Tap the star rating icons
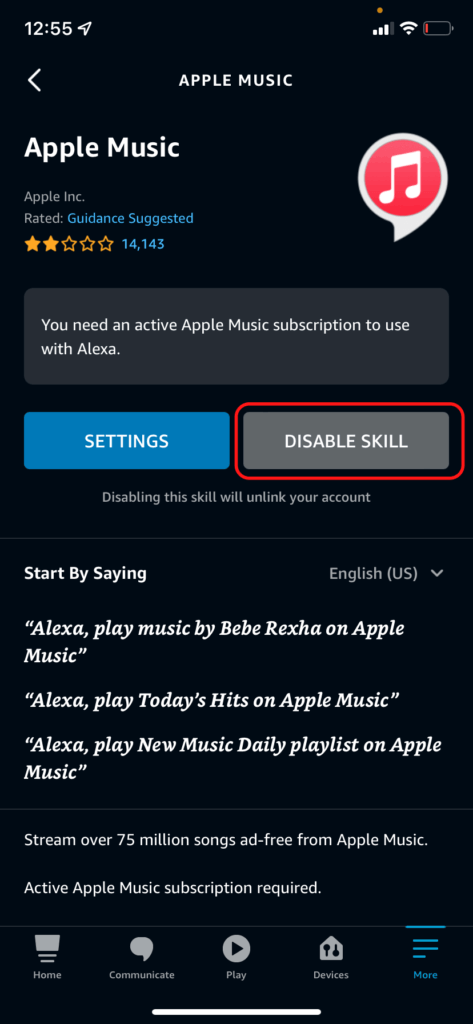 click(x=69, y=244)
